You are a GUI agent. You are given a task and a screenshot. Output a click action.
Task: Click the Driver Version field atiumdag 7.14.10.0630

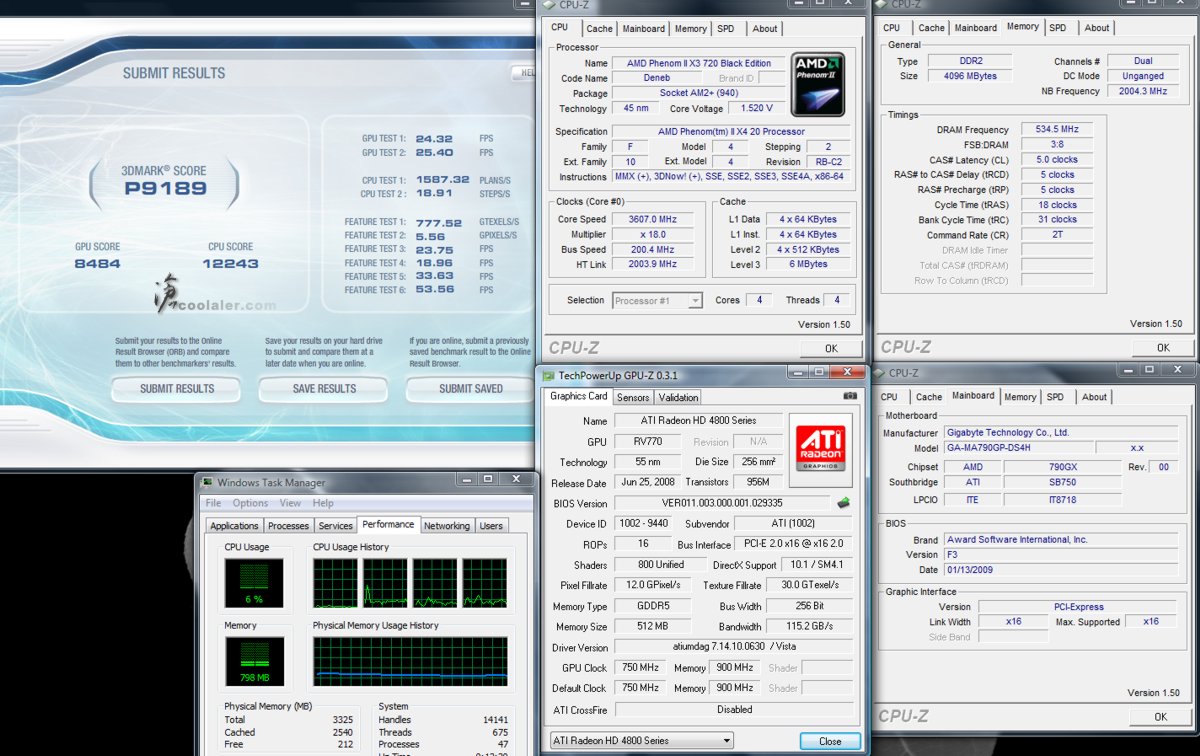[x=734, y=648]
